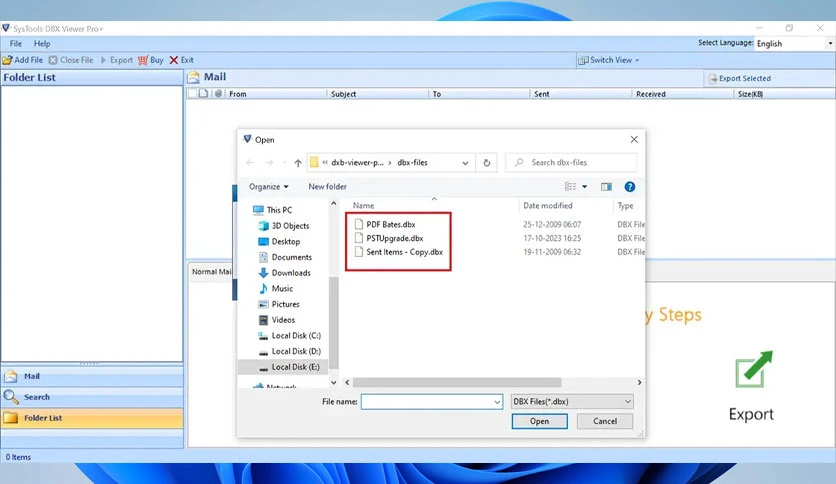Tick the select-all checkbox in Mail header

(192, 94)
